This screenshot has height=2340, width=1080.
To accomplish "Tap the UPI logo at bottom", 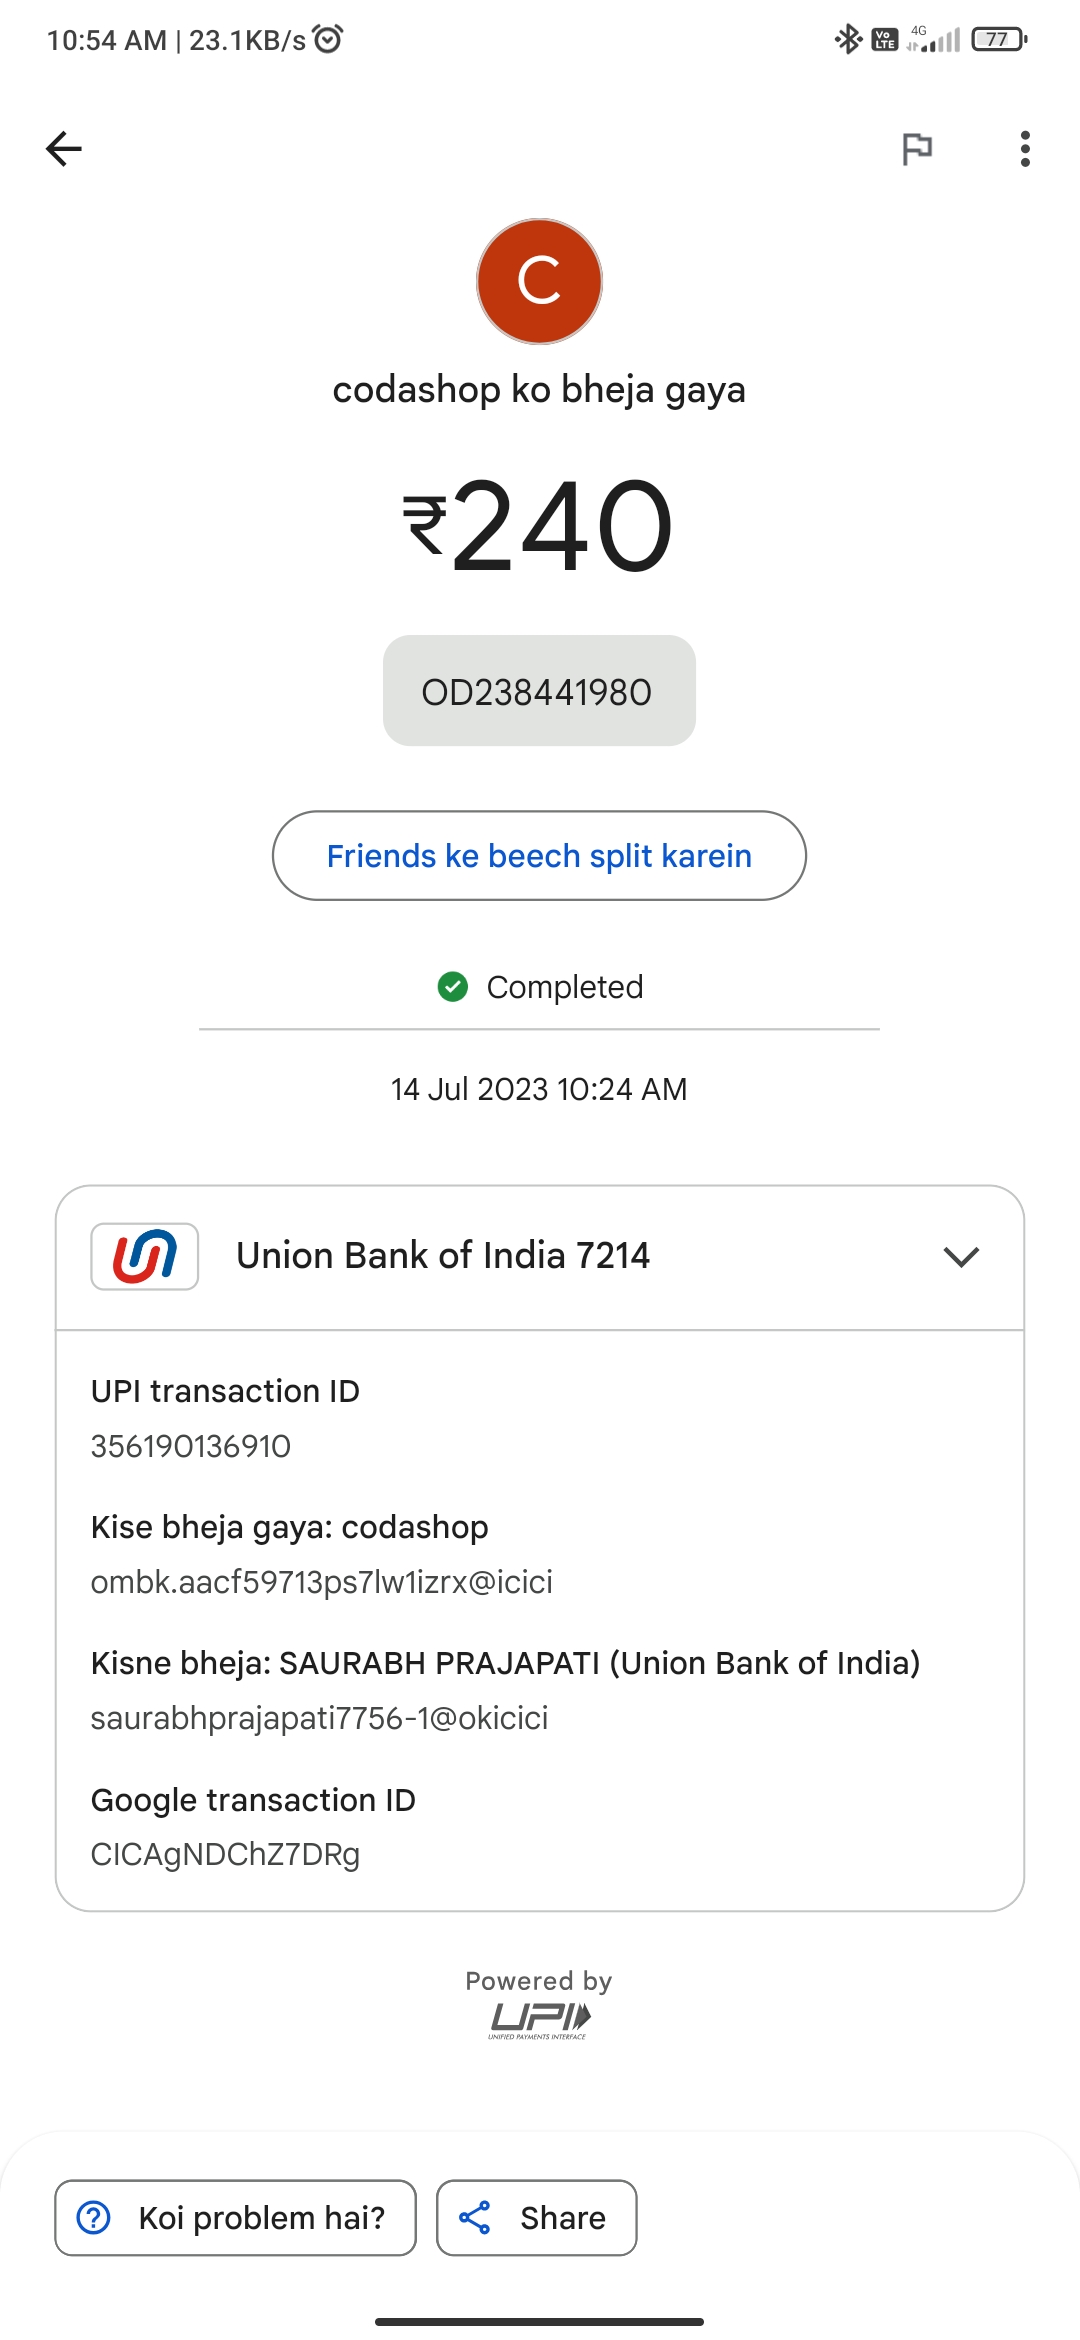I will 539,2020.
